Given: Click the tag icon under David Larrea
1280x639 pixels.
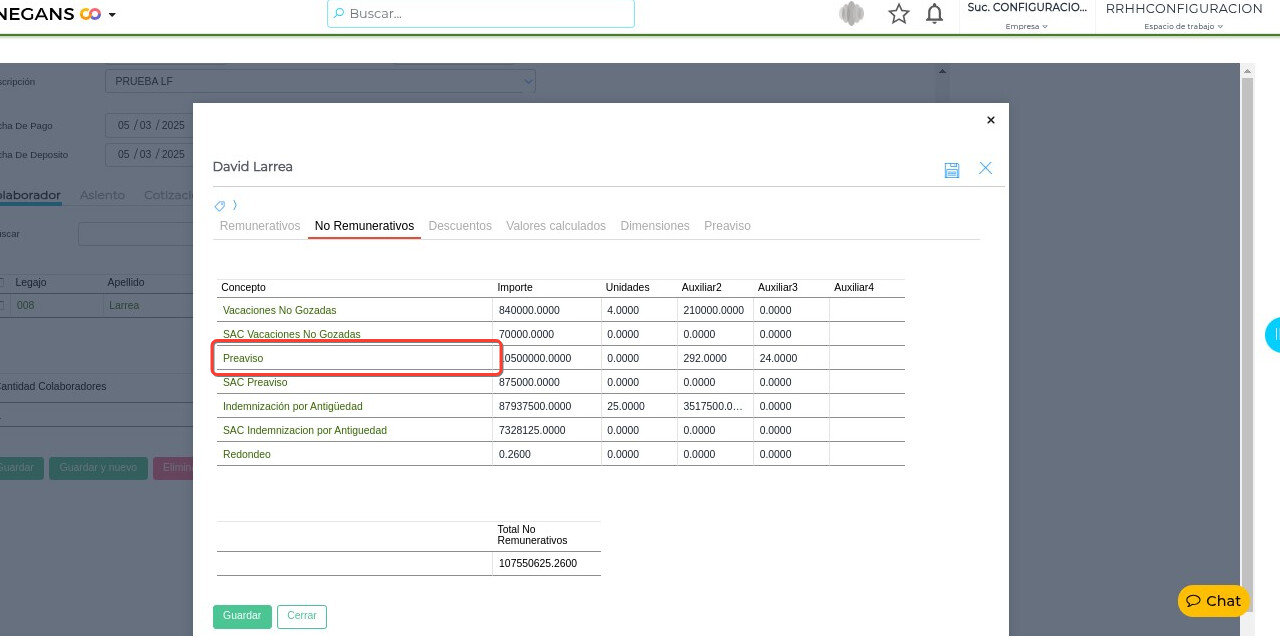Looking at the screenshot, I should (220, 206).
